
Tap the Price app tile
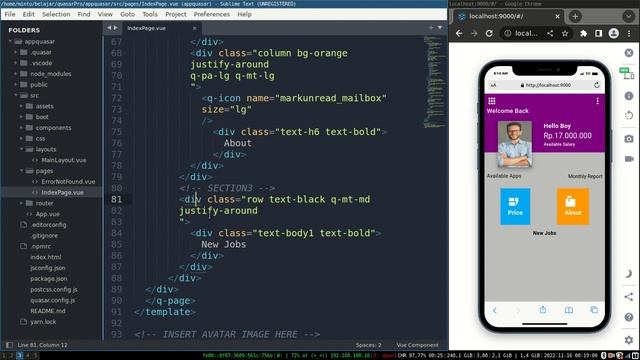pos(515,207)
